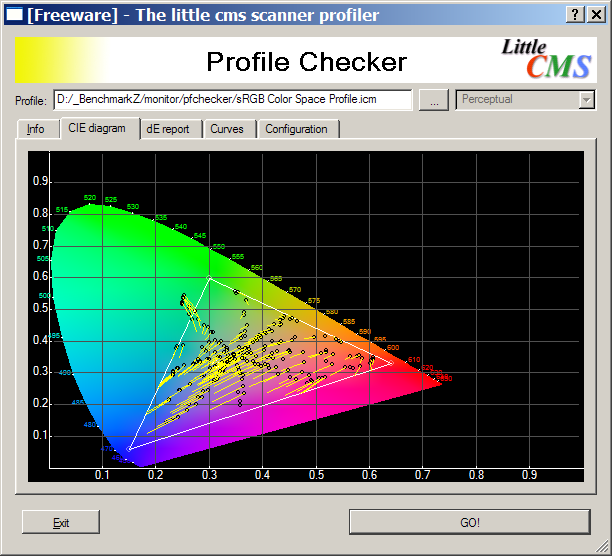
Task: Click the 0.9 x-axis label
Action: [x=529, y=475]
